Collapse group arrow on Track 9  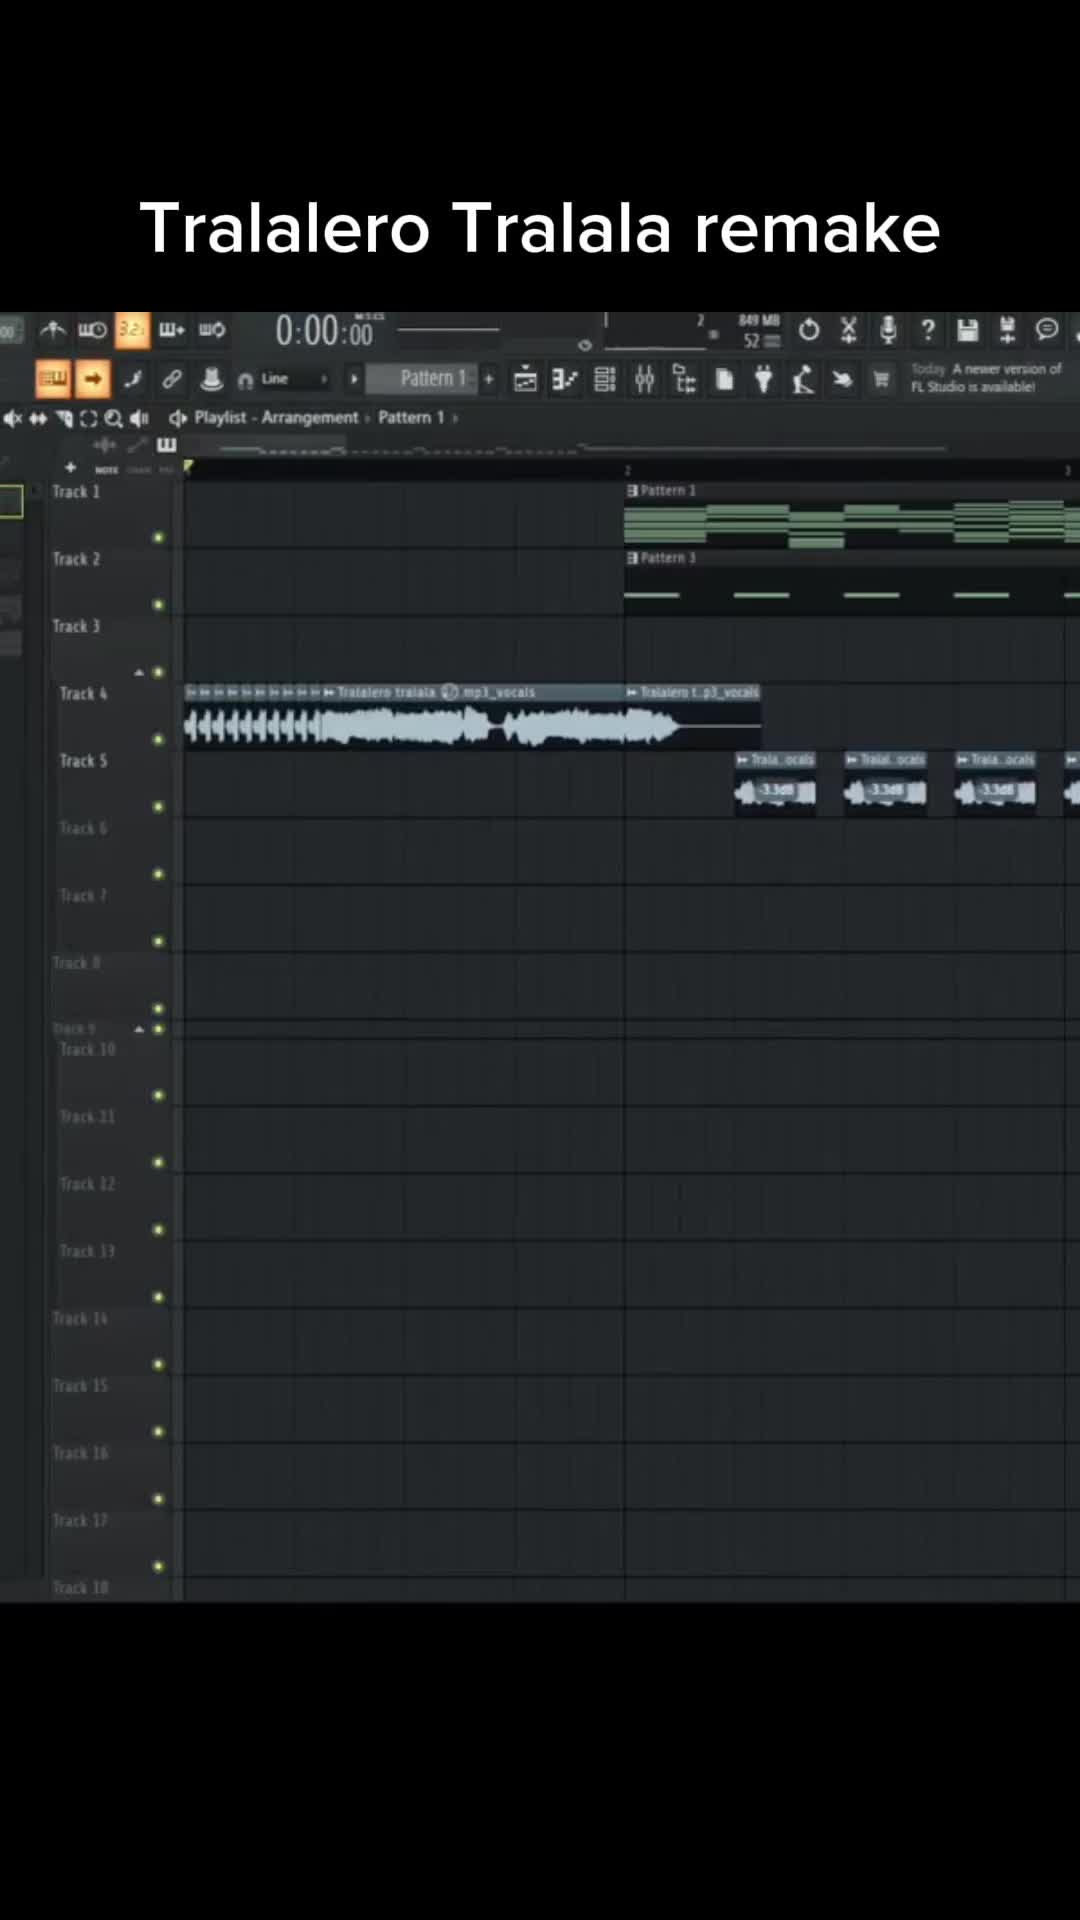pyautogui.click(x=139, y=1029)
